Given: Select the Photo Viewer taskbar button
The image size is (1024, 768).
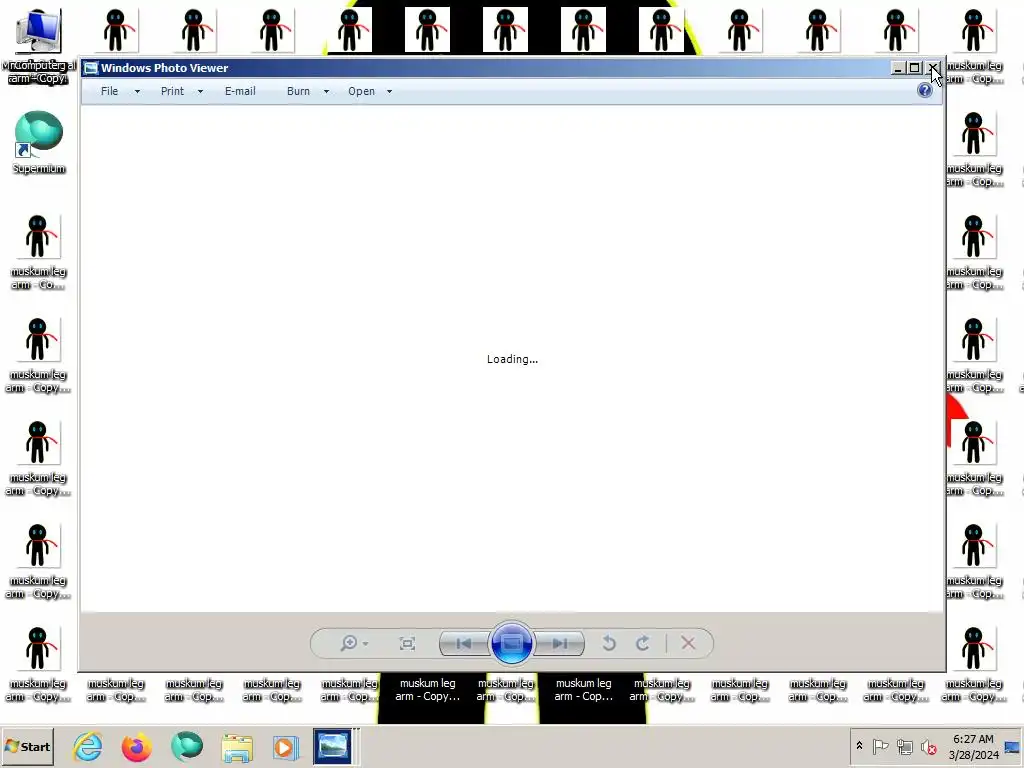Looking at the screenshot, I should [334, 746].
